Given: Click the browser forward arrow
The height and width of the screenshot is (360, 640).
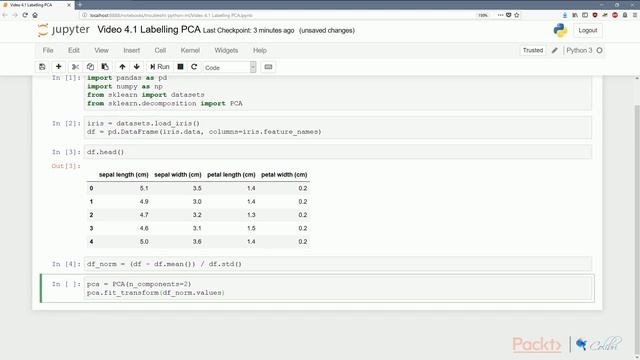Looking at the screenshot, I should 15,15.
